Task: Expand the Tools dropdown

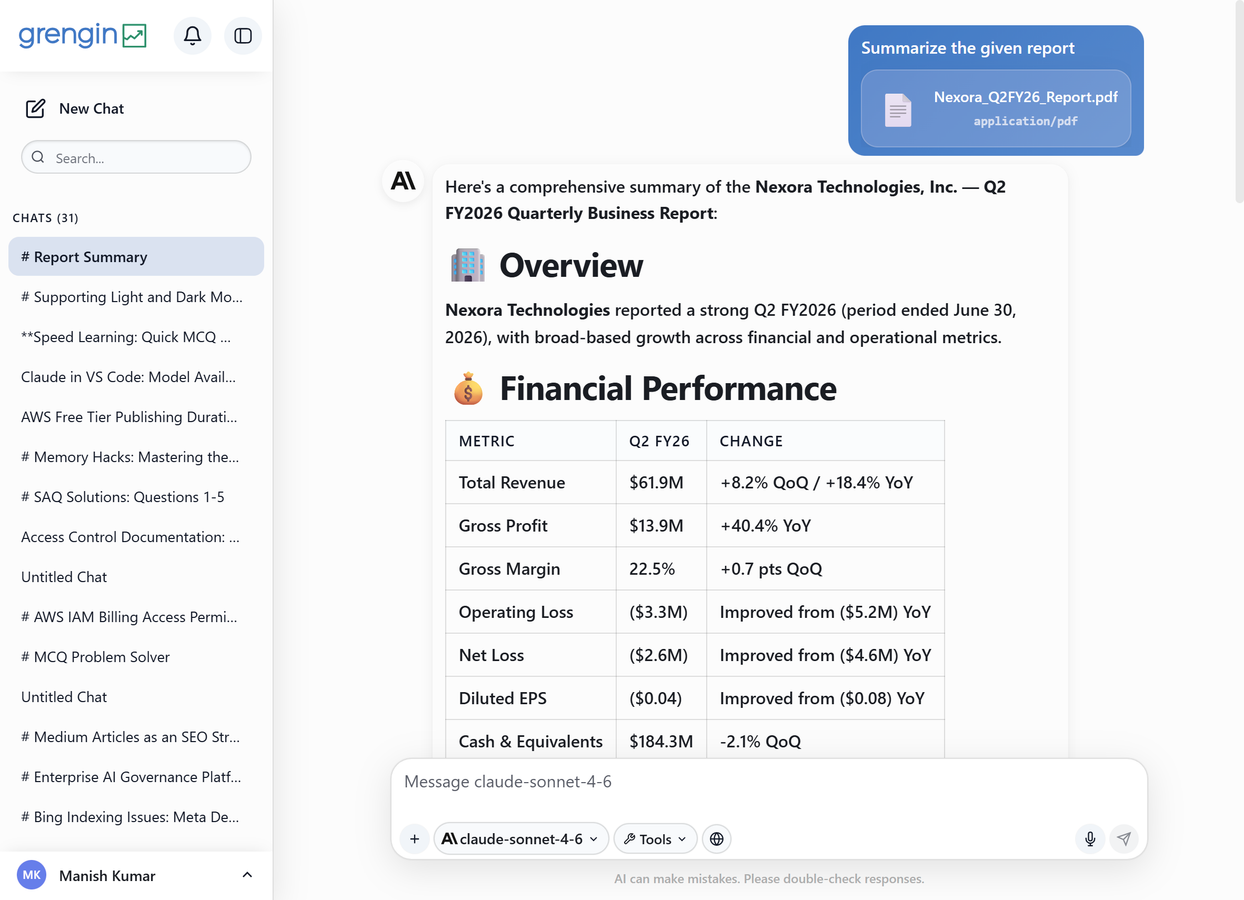Action: (x=655, y=839)
